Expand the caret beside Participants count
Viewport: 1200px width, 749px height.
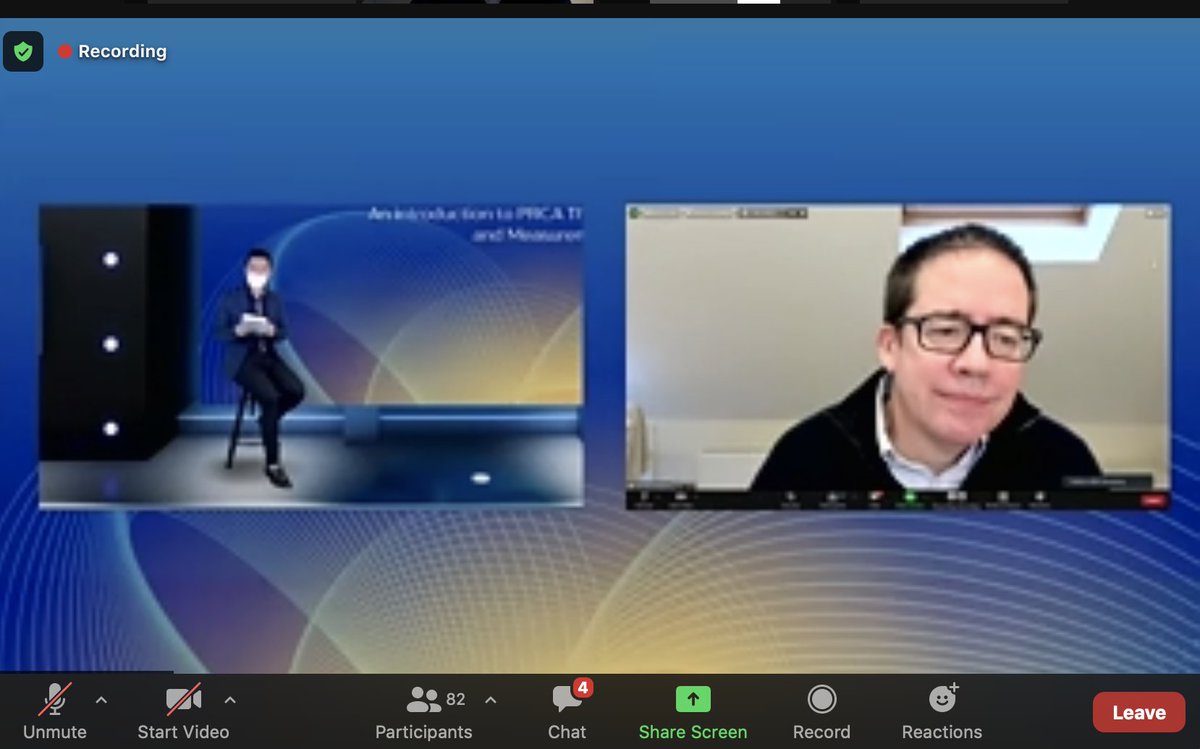pos(490,700)
